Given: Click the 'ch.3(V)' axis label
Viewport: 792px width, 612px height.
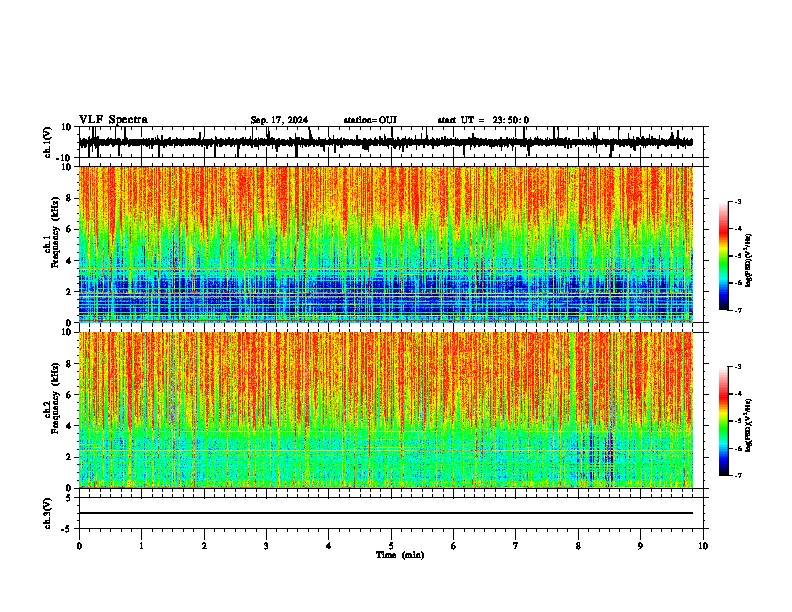Looking at the screenshot, I should (x=48, y=514).
